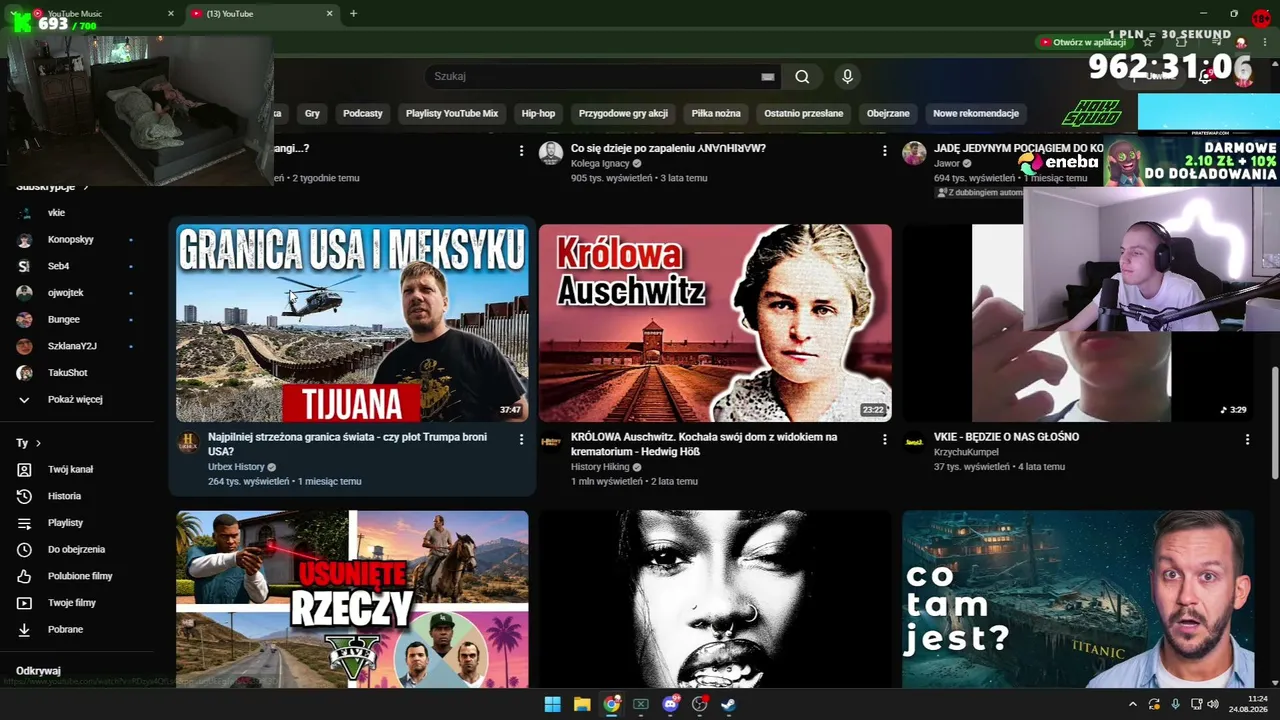1280x720 pixels.
Task: Open 'VKIE - BĘDZIE O NAS GŁOŚNO' title
Action: (x=1006, y=437)
